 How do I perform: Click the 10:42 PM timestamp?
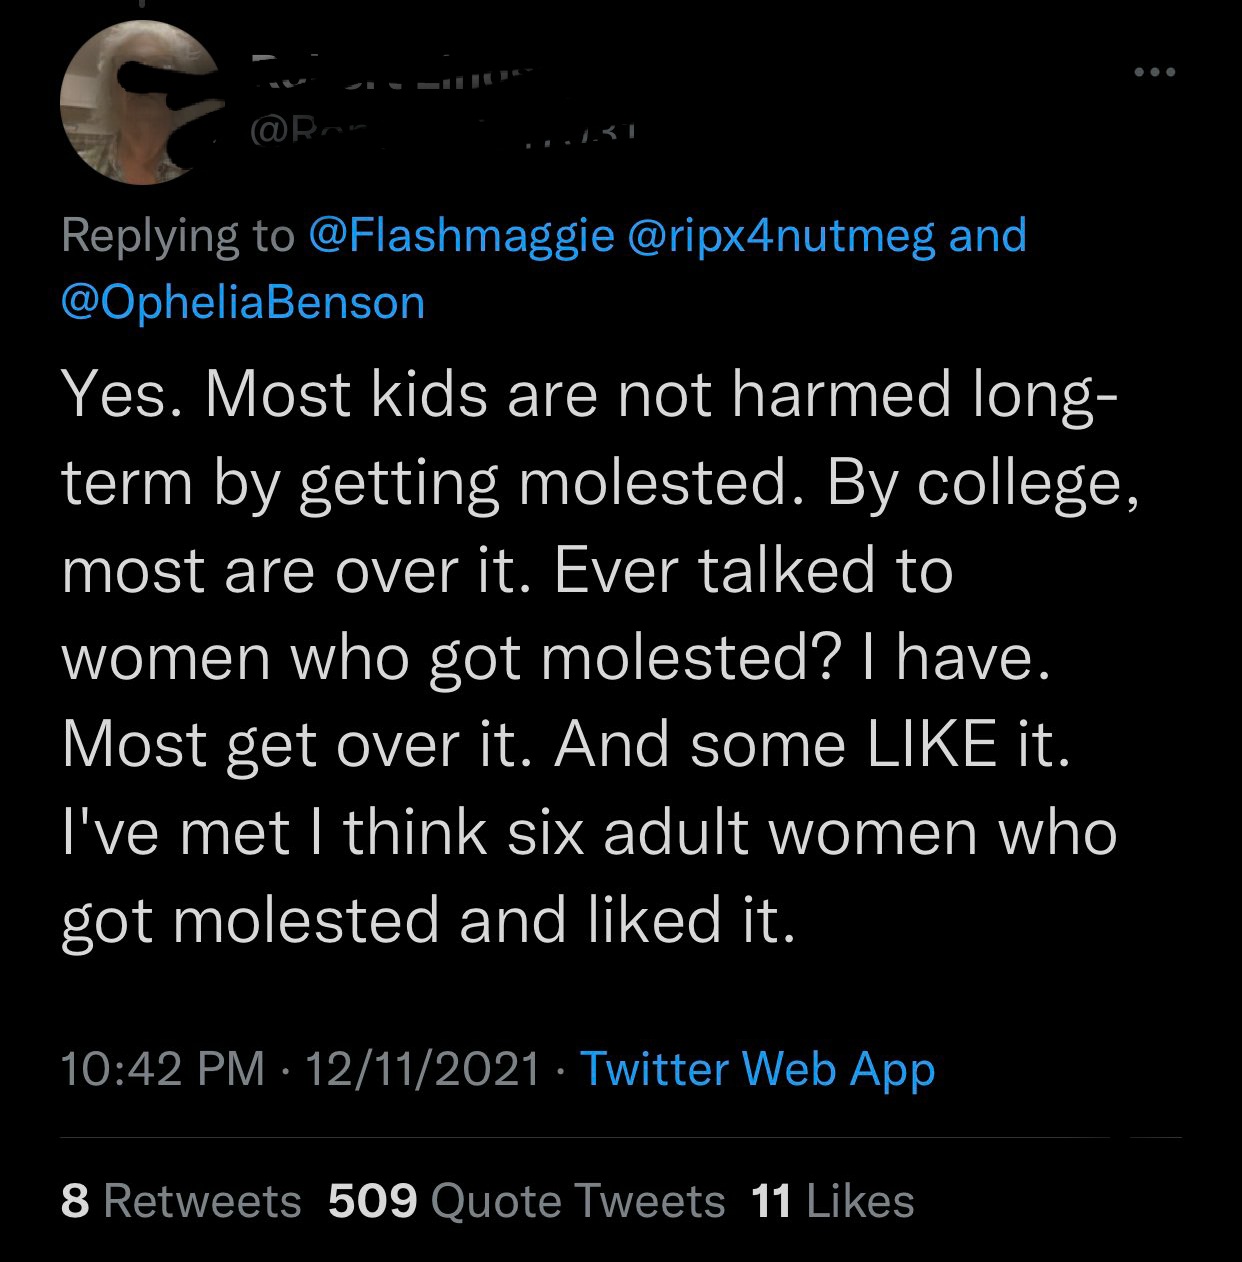[163, 1068]
